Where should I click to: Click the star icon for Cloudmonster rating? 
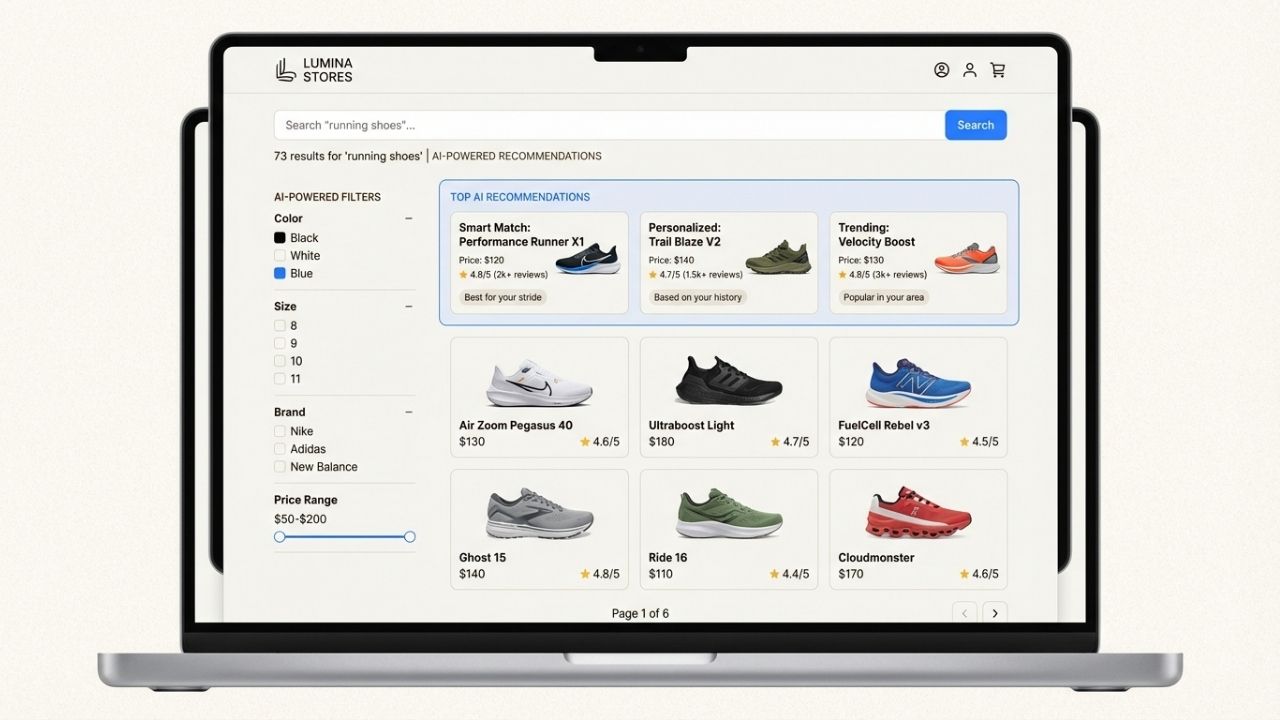click(x=964, y=574)
